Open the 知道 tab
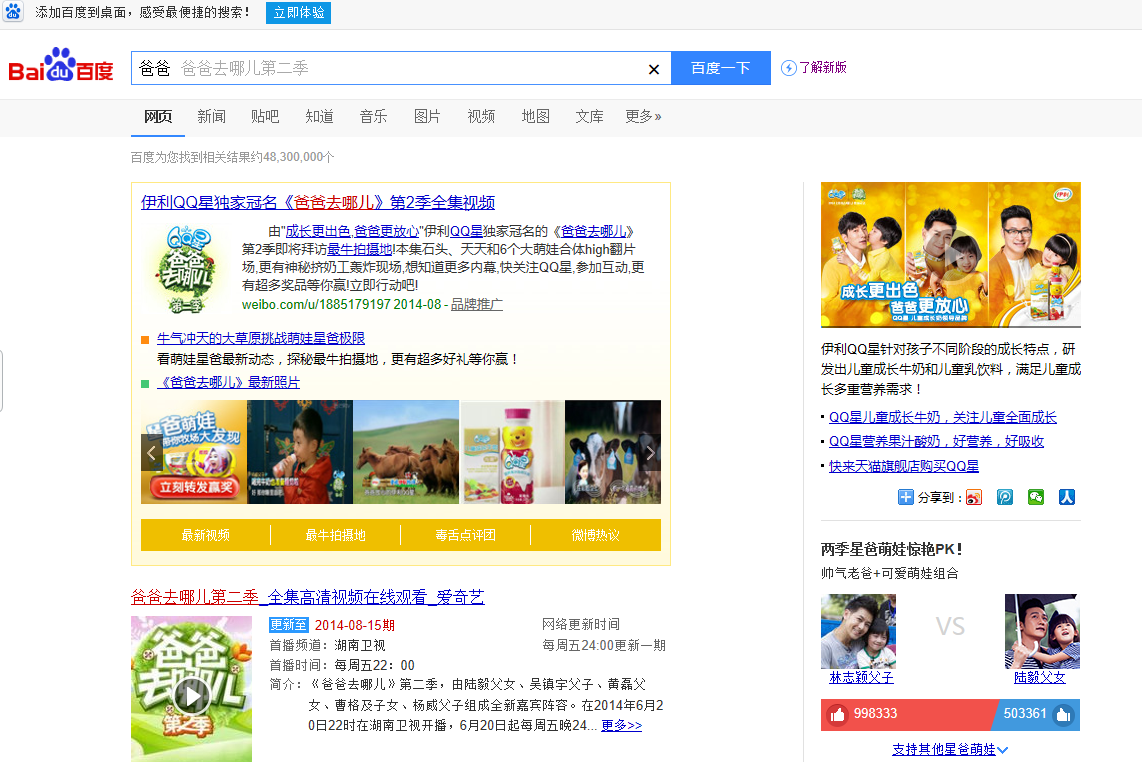1142x762 pixels. 319,117
